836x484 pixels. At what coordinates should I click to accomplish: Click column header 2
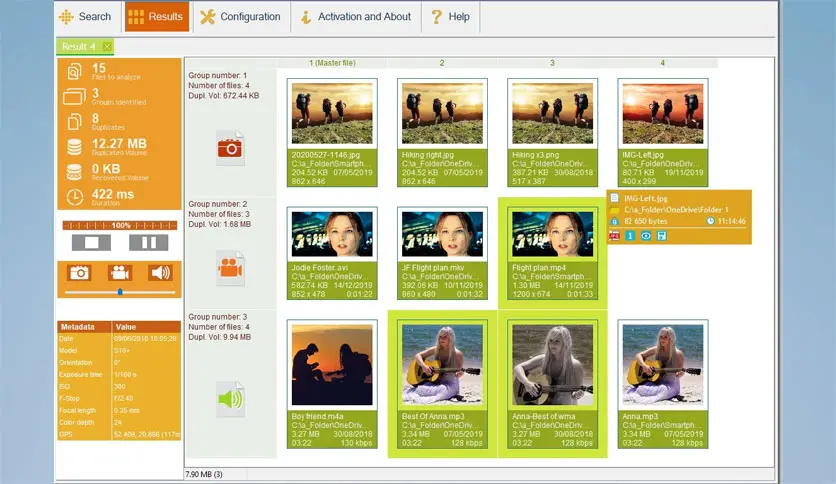click(442, 63)
